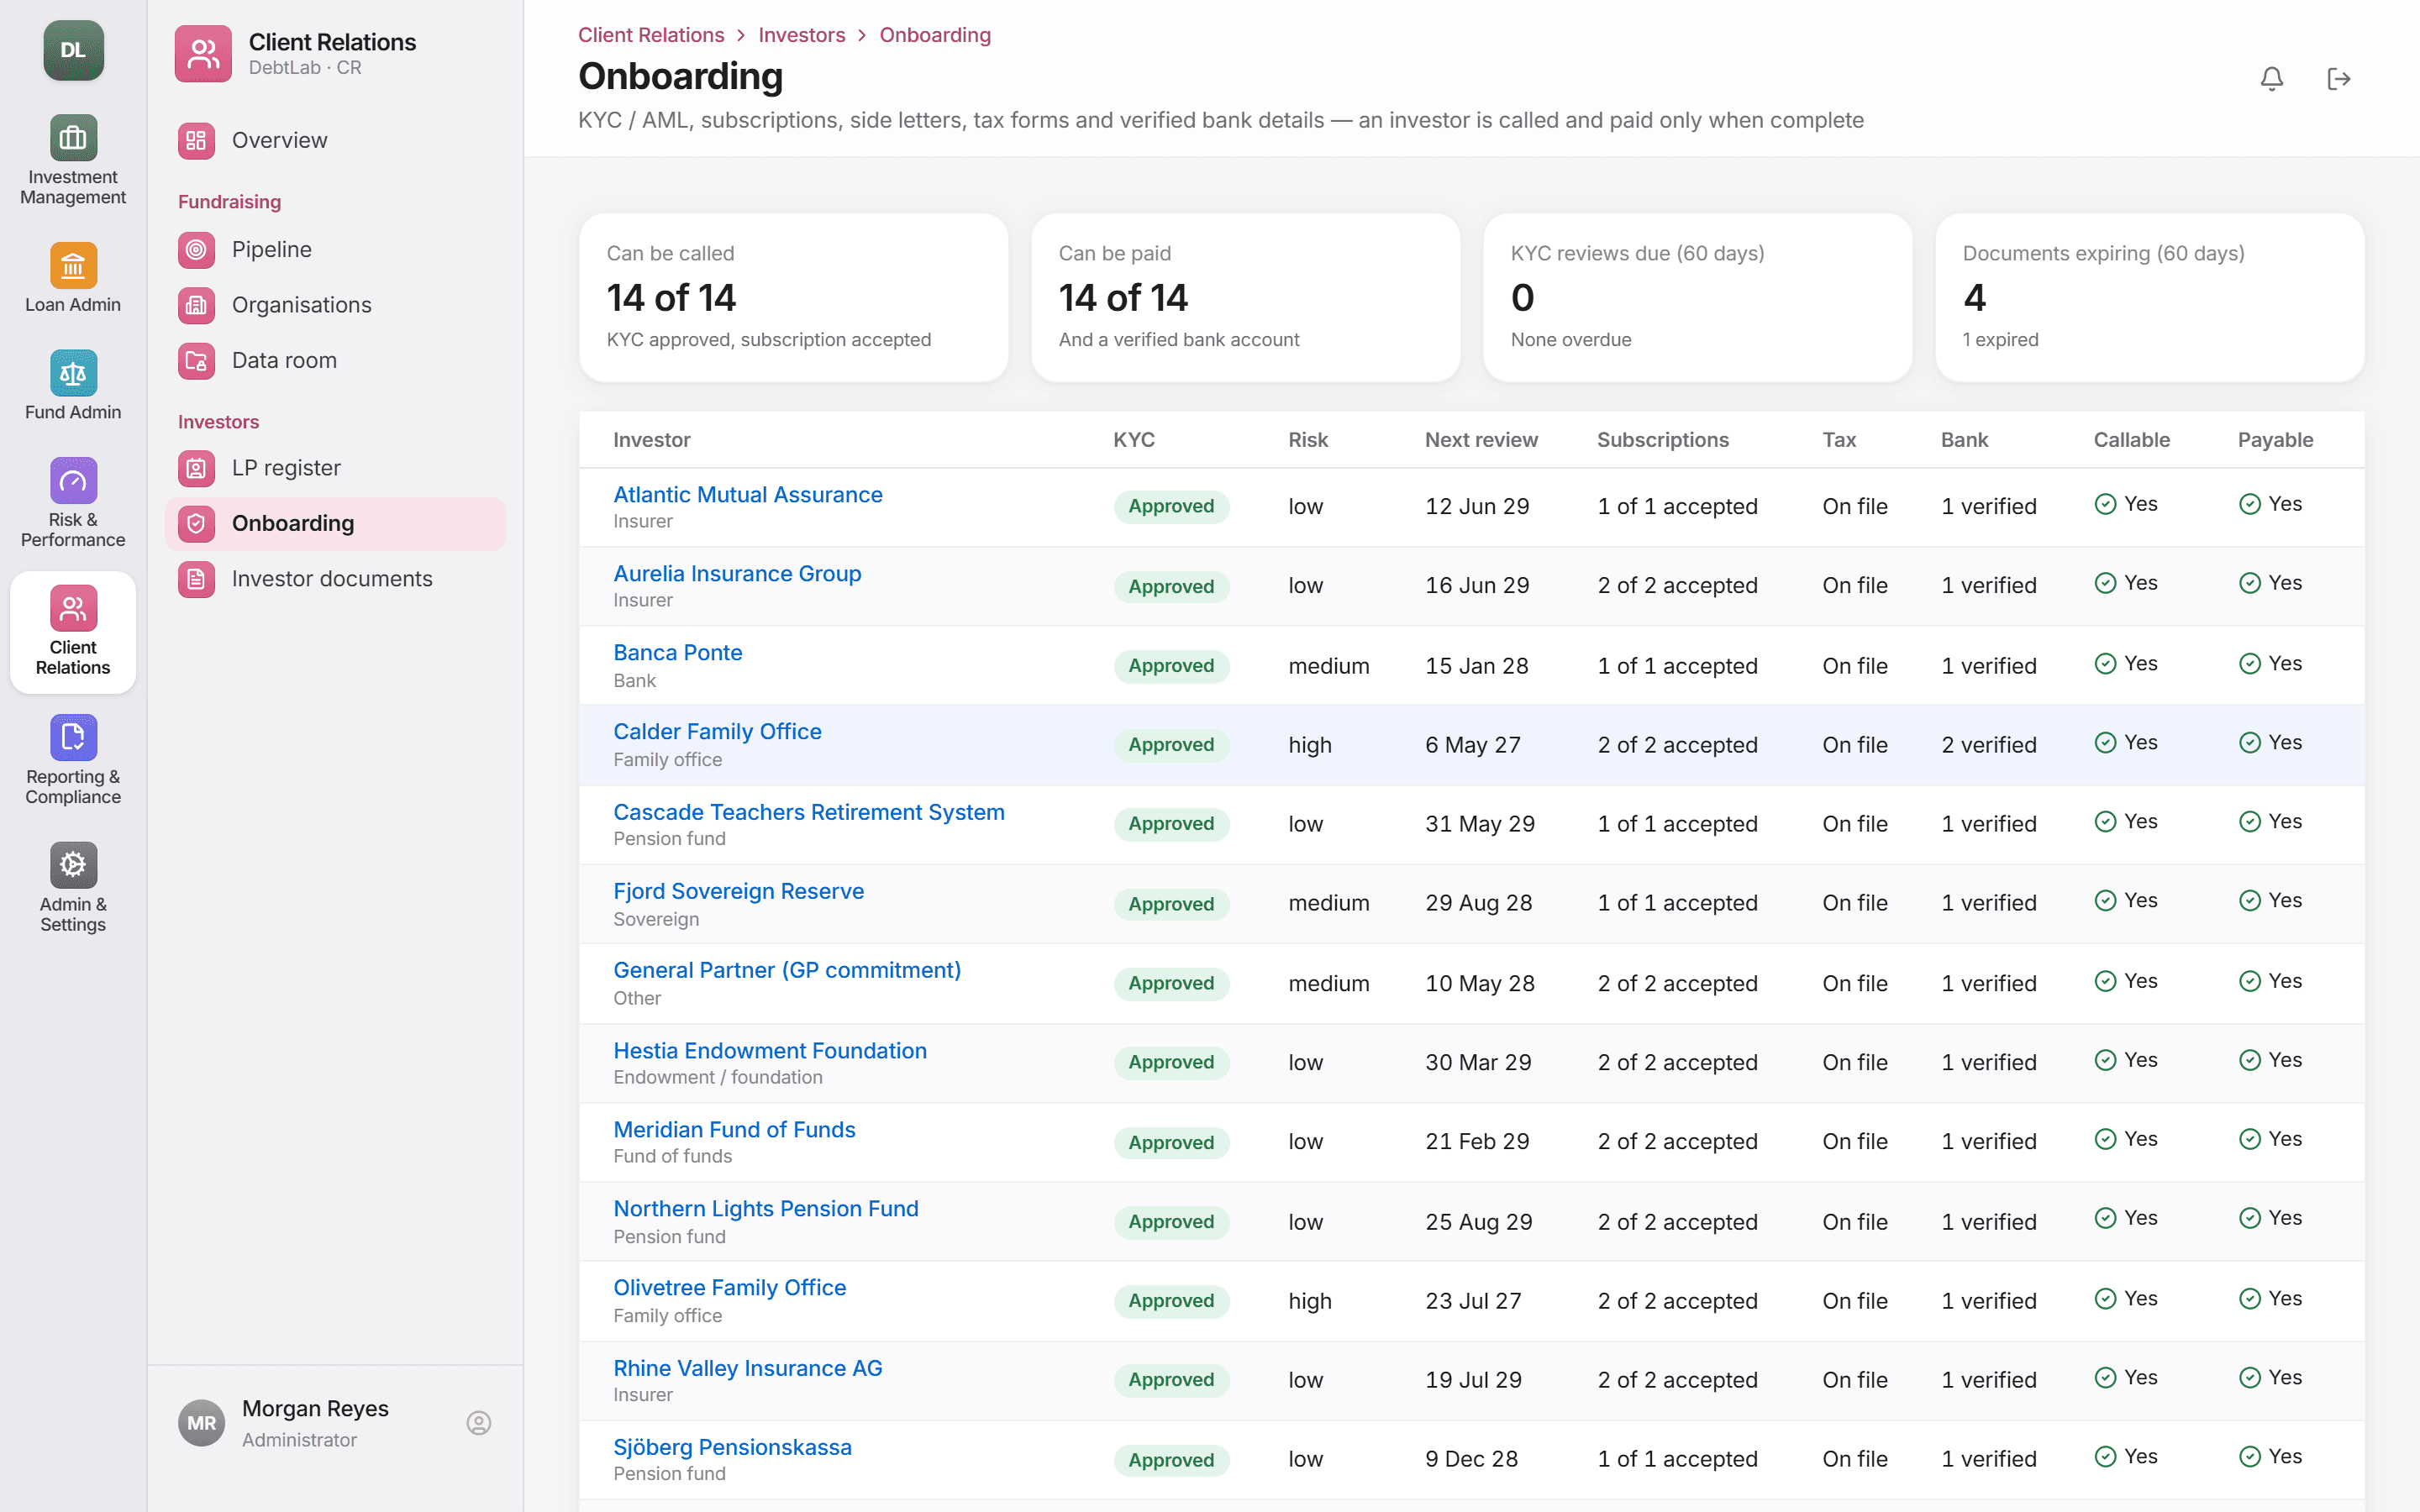Open Loan Admin module
The image size is (2420, 1512).
(73, 278)
